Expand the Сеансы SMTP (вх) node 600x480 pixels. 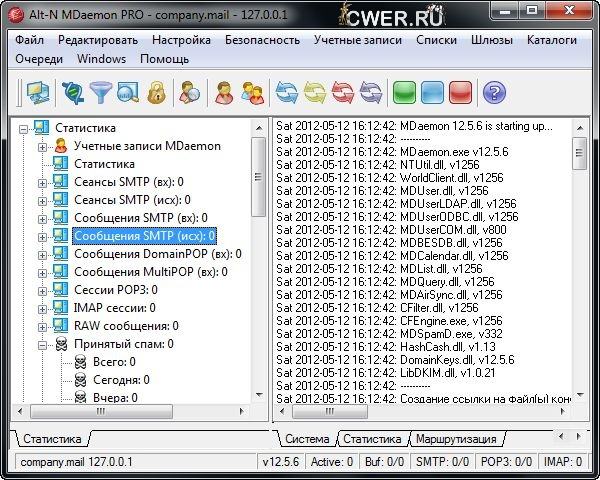click(x=43, y=182)
